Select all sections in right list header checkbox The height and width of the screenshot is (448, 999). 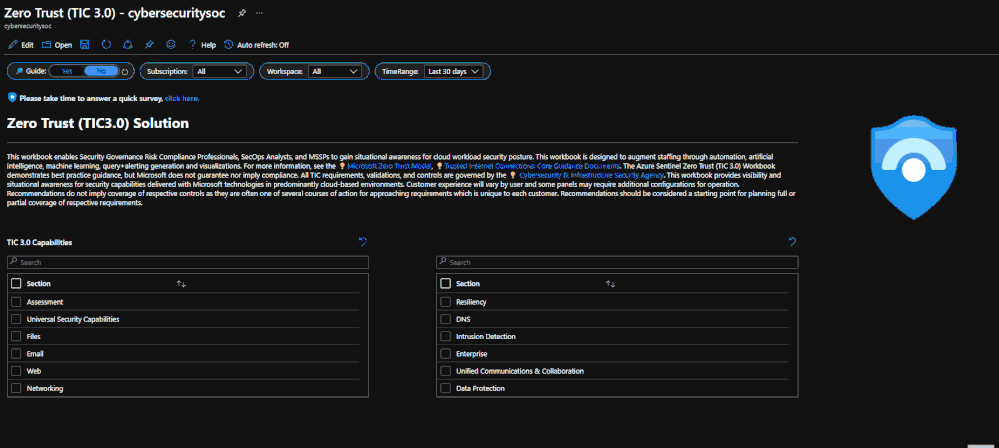pos(446,284)
